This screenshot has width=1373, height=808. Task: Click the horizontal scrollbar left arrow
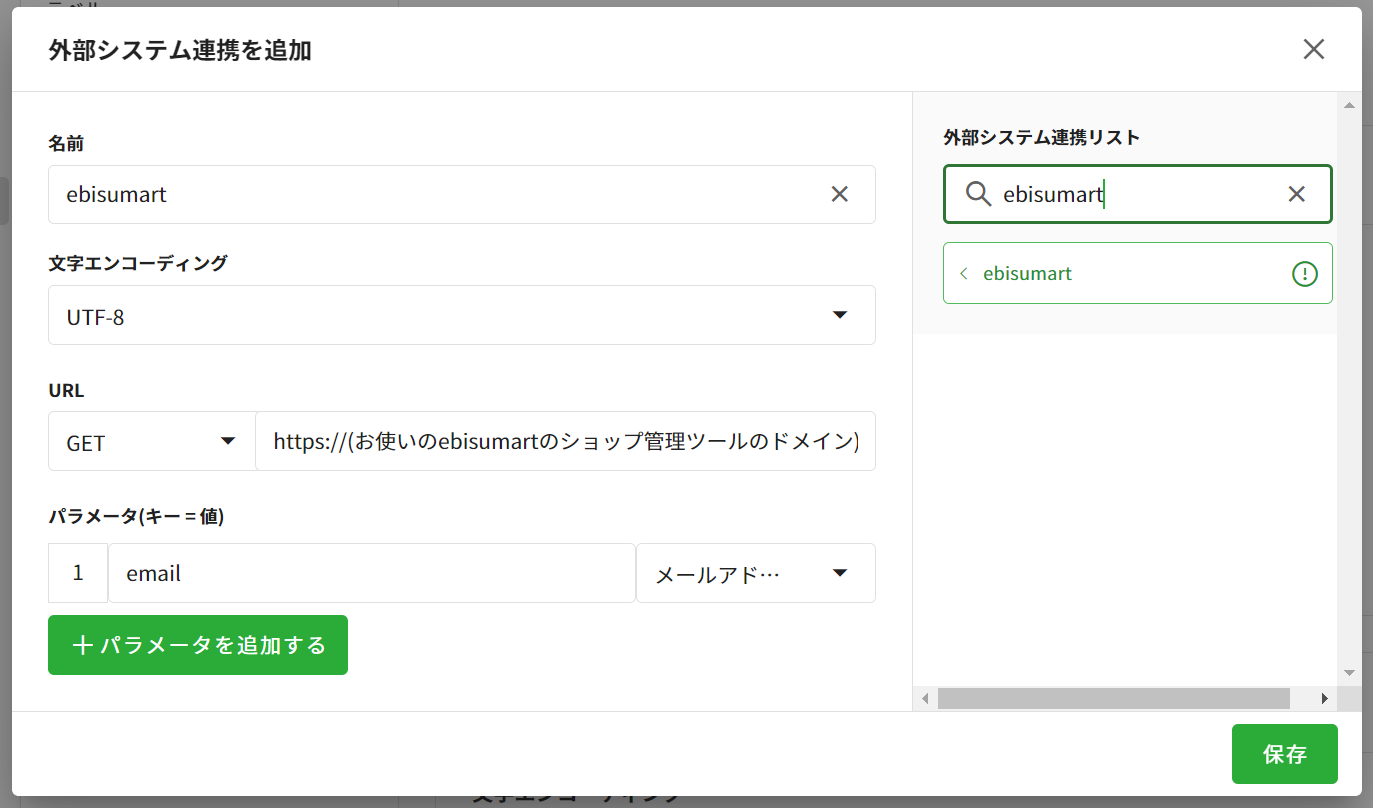(x=925, y=698)
